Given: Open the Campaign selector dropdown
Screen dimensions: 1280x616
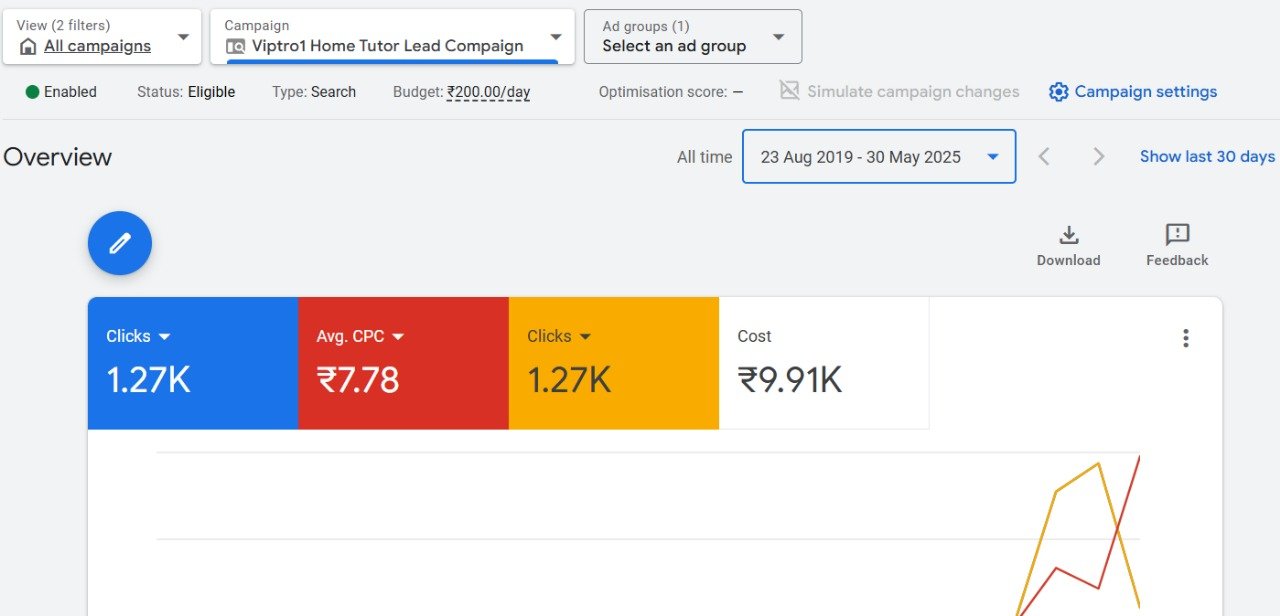Looking at the screenshot, I should tap(556, 37).
